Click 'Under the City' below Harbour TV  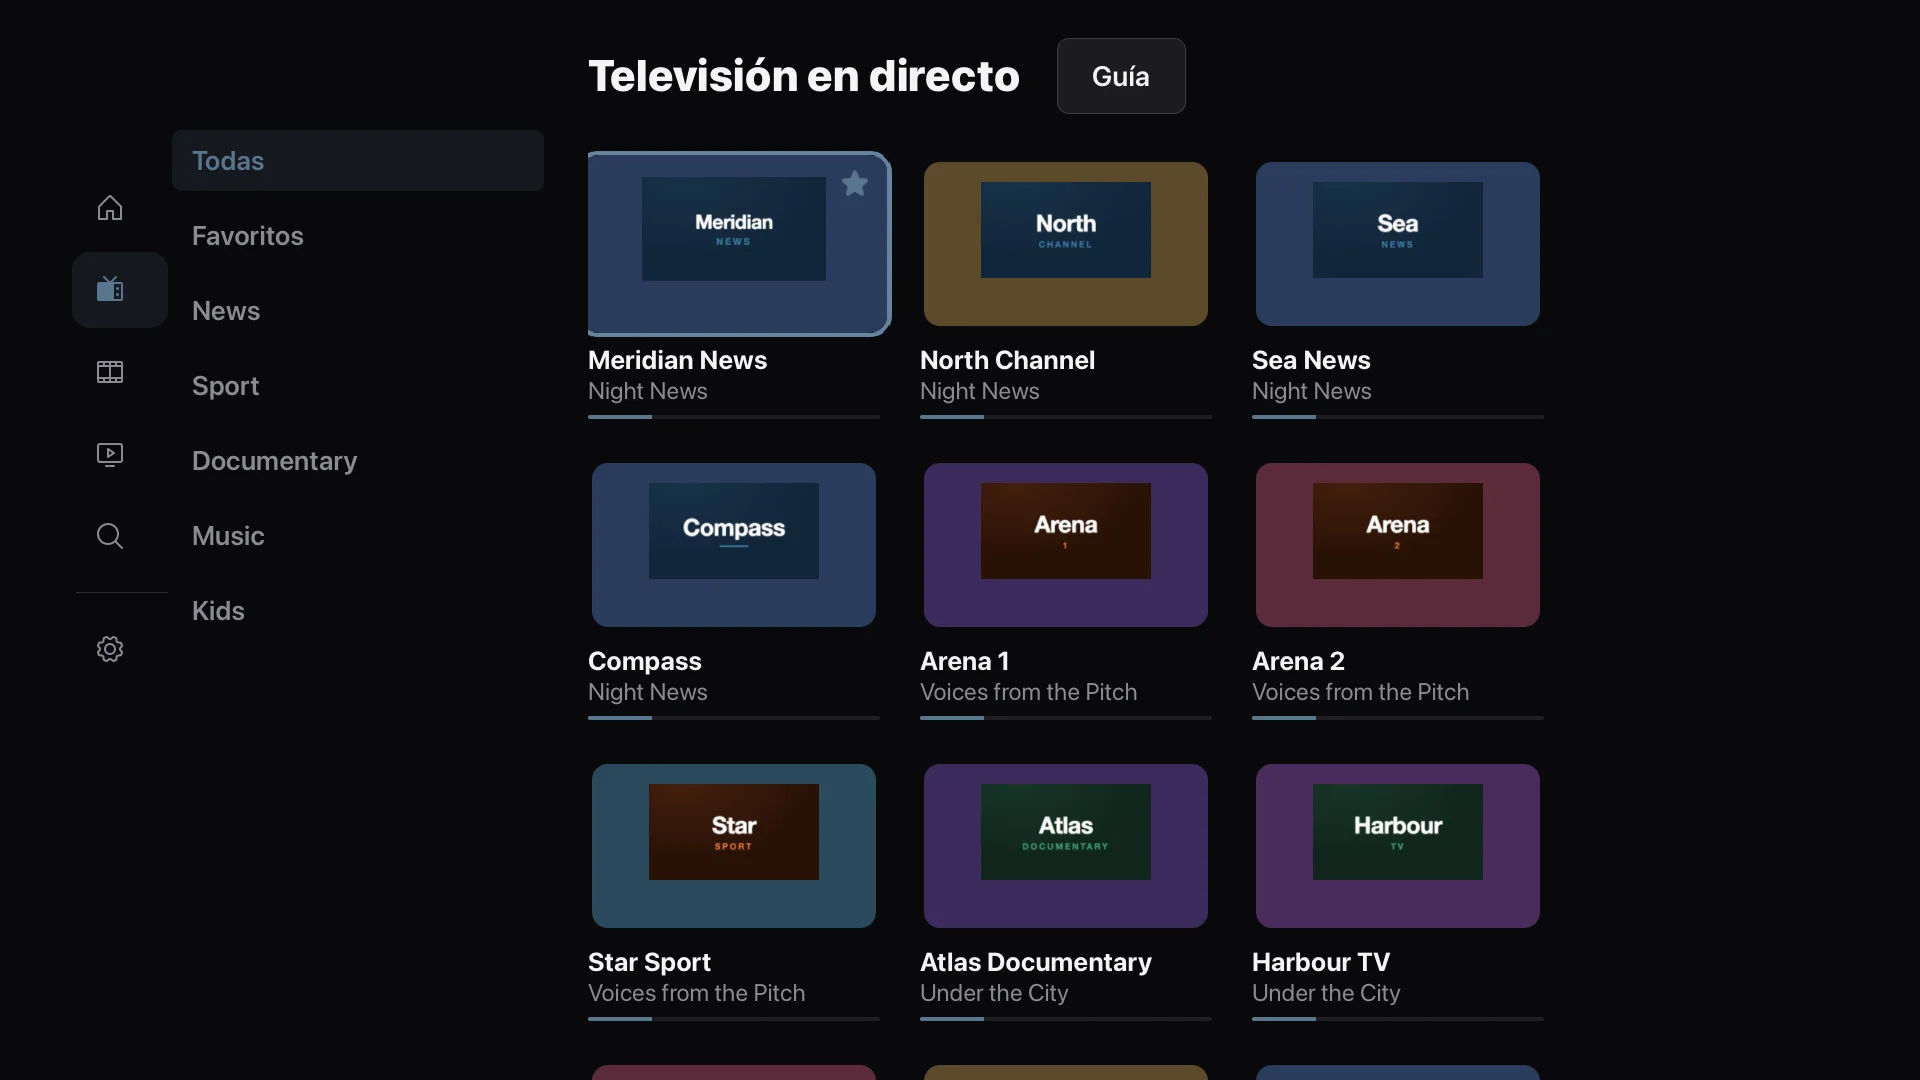pos(1326,993)
